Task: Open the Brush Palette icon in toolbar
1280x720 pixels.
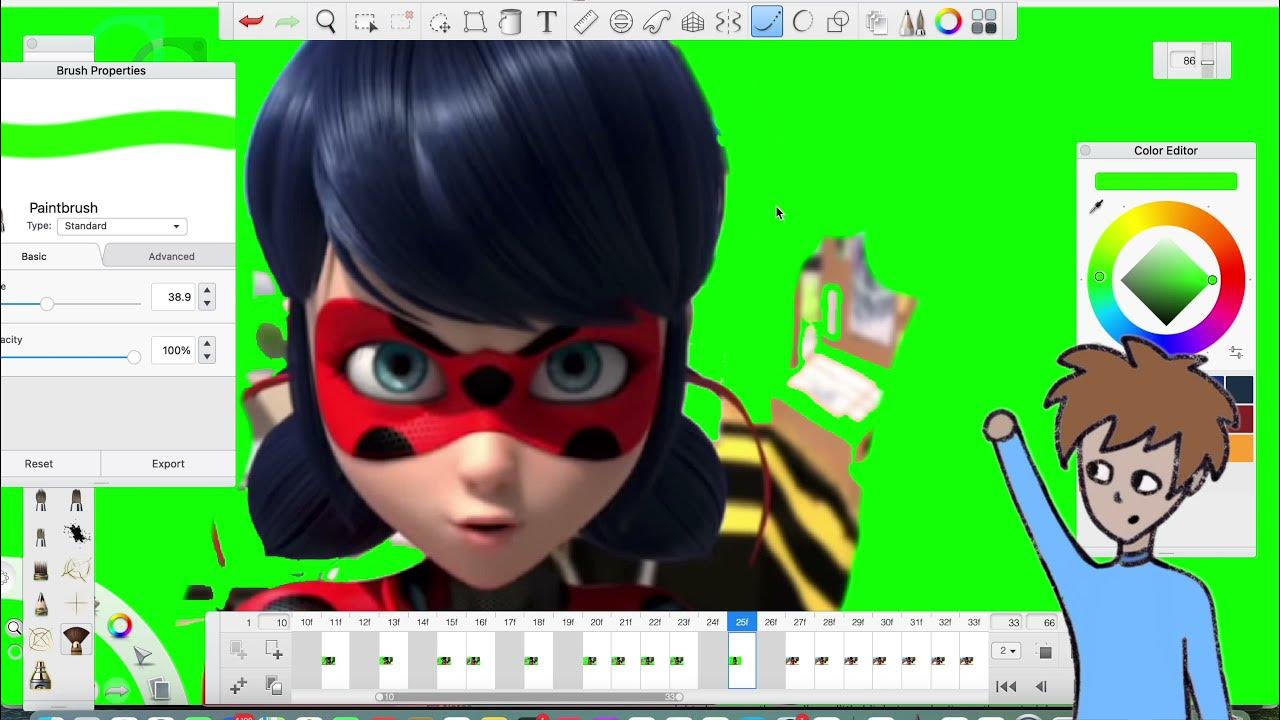Action: coord(912,22)
